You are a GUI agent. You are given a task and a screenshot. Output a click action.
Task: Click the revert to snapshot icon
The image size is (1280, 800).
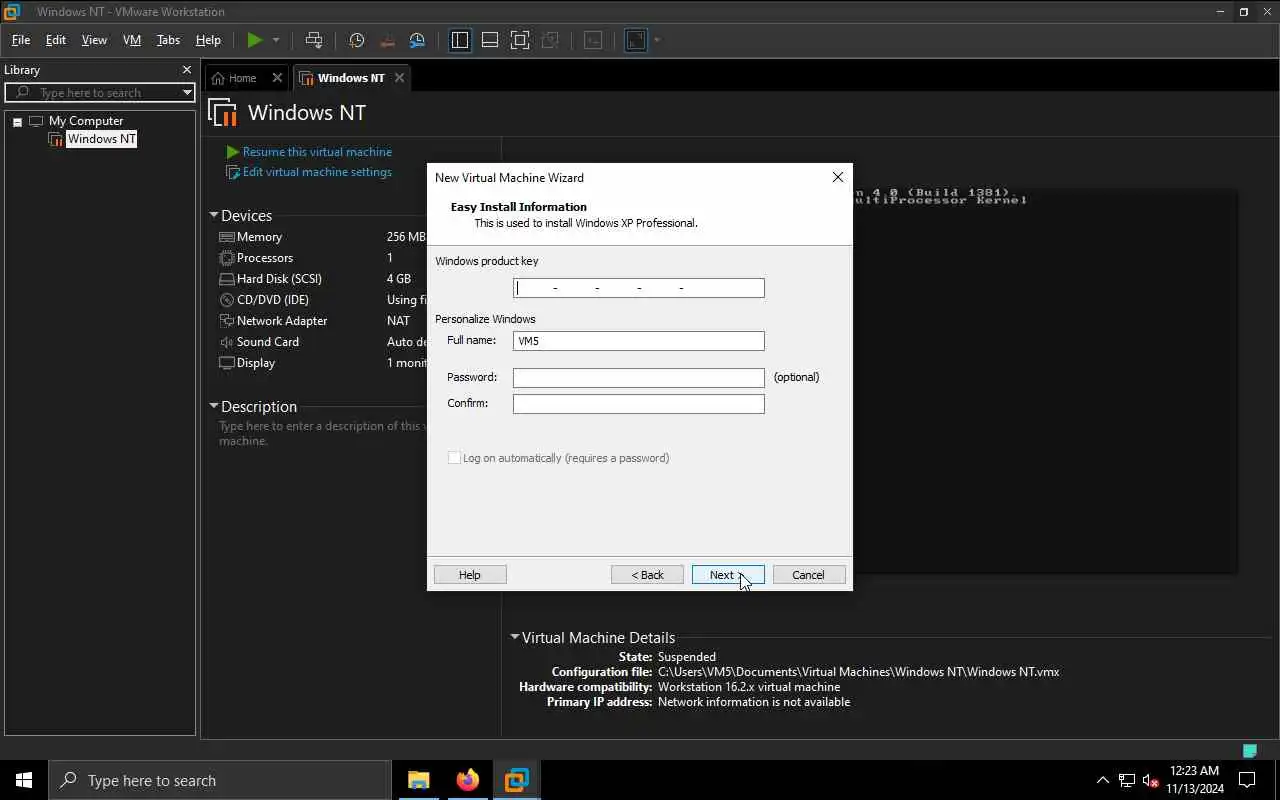388,40
